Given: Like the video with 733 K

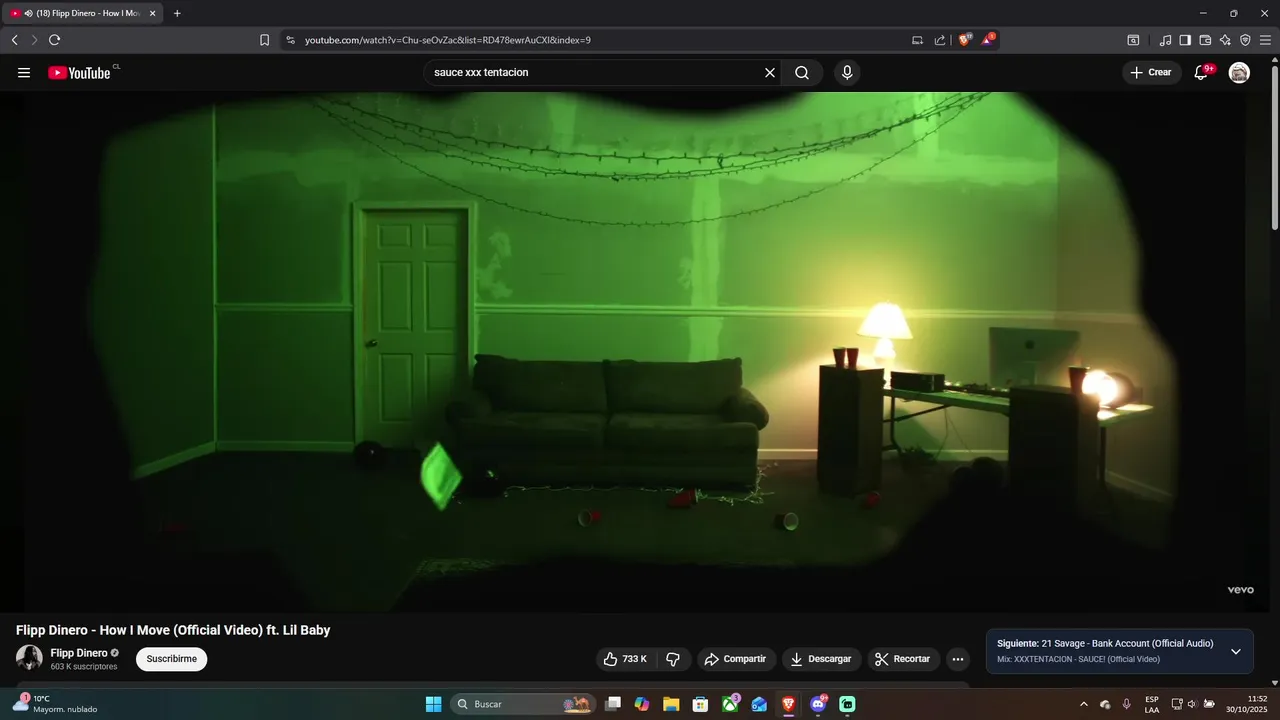Looking at the screenshot, I should [x=625, y=659].
